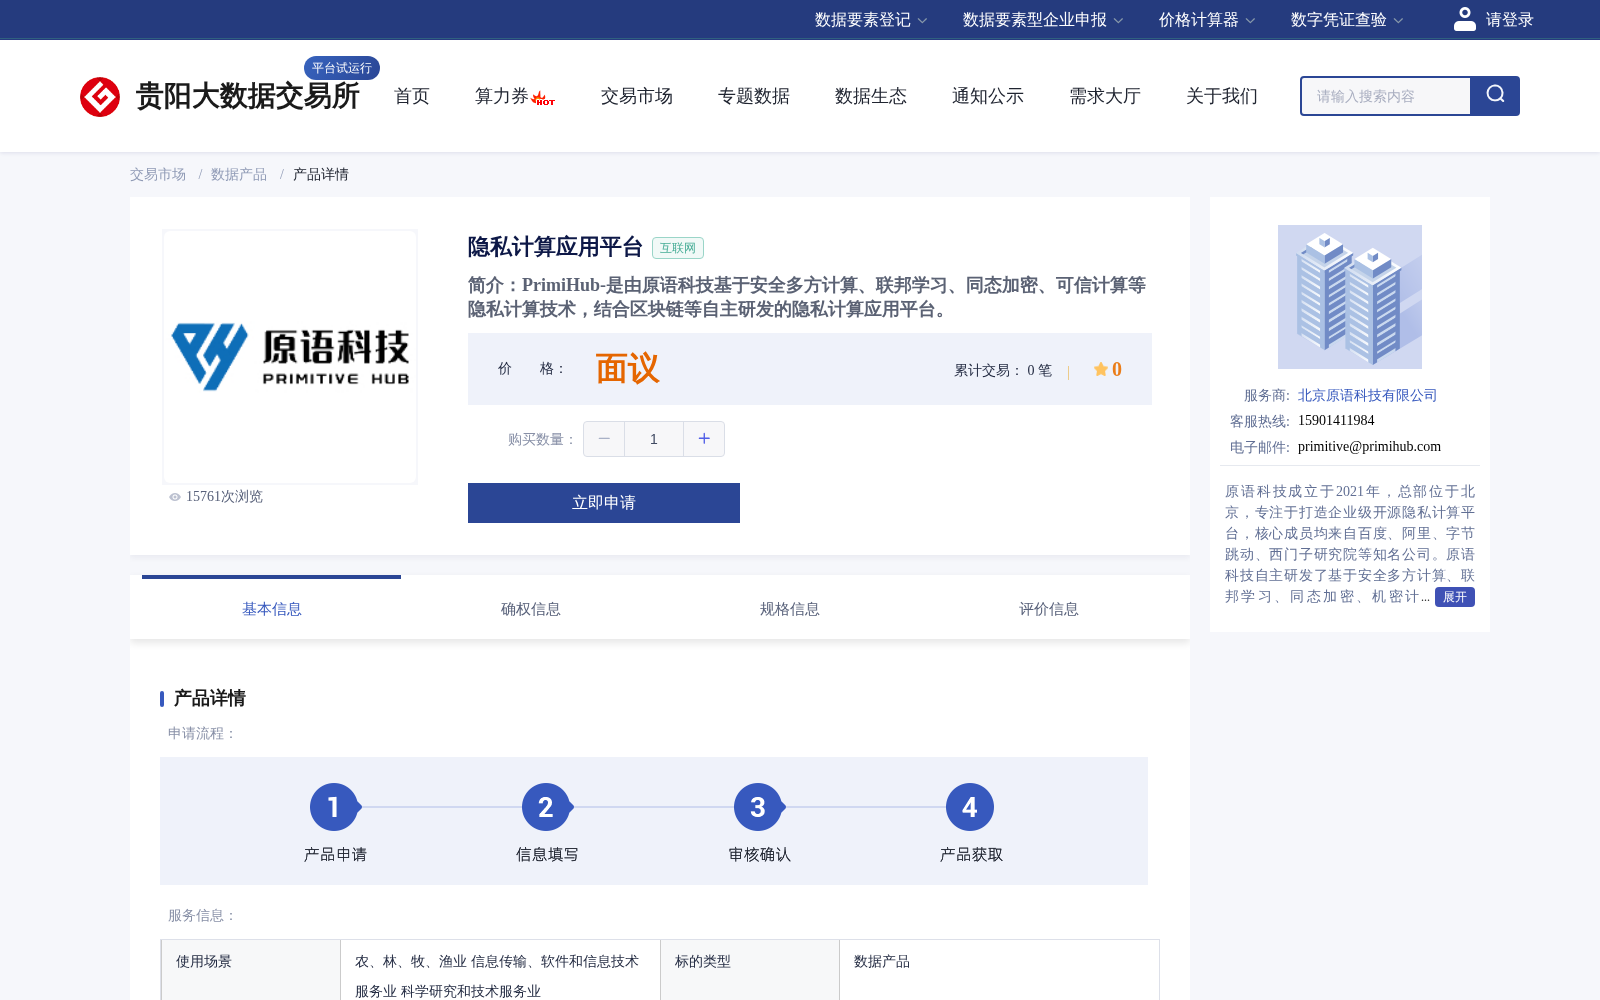
Task: Click 交易市场 breadcrumb link
Action: point(158,175)
